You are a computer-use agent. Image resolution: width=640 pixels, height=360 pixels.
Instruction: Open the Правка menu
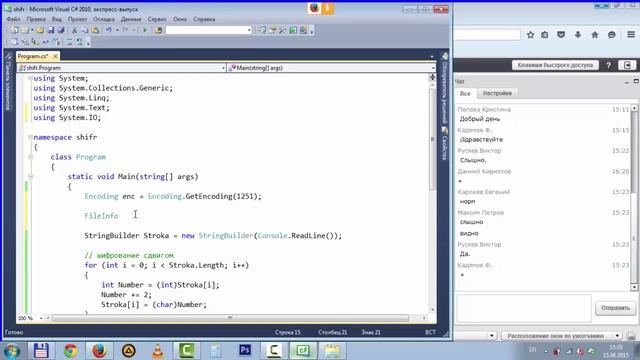coord(36,19)
